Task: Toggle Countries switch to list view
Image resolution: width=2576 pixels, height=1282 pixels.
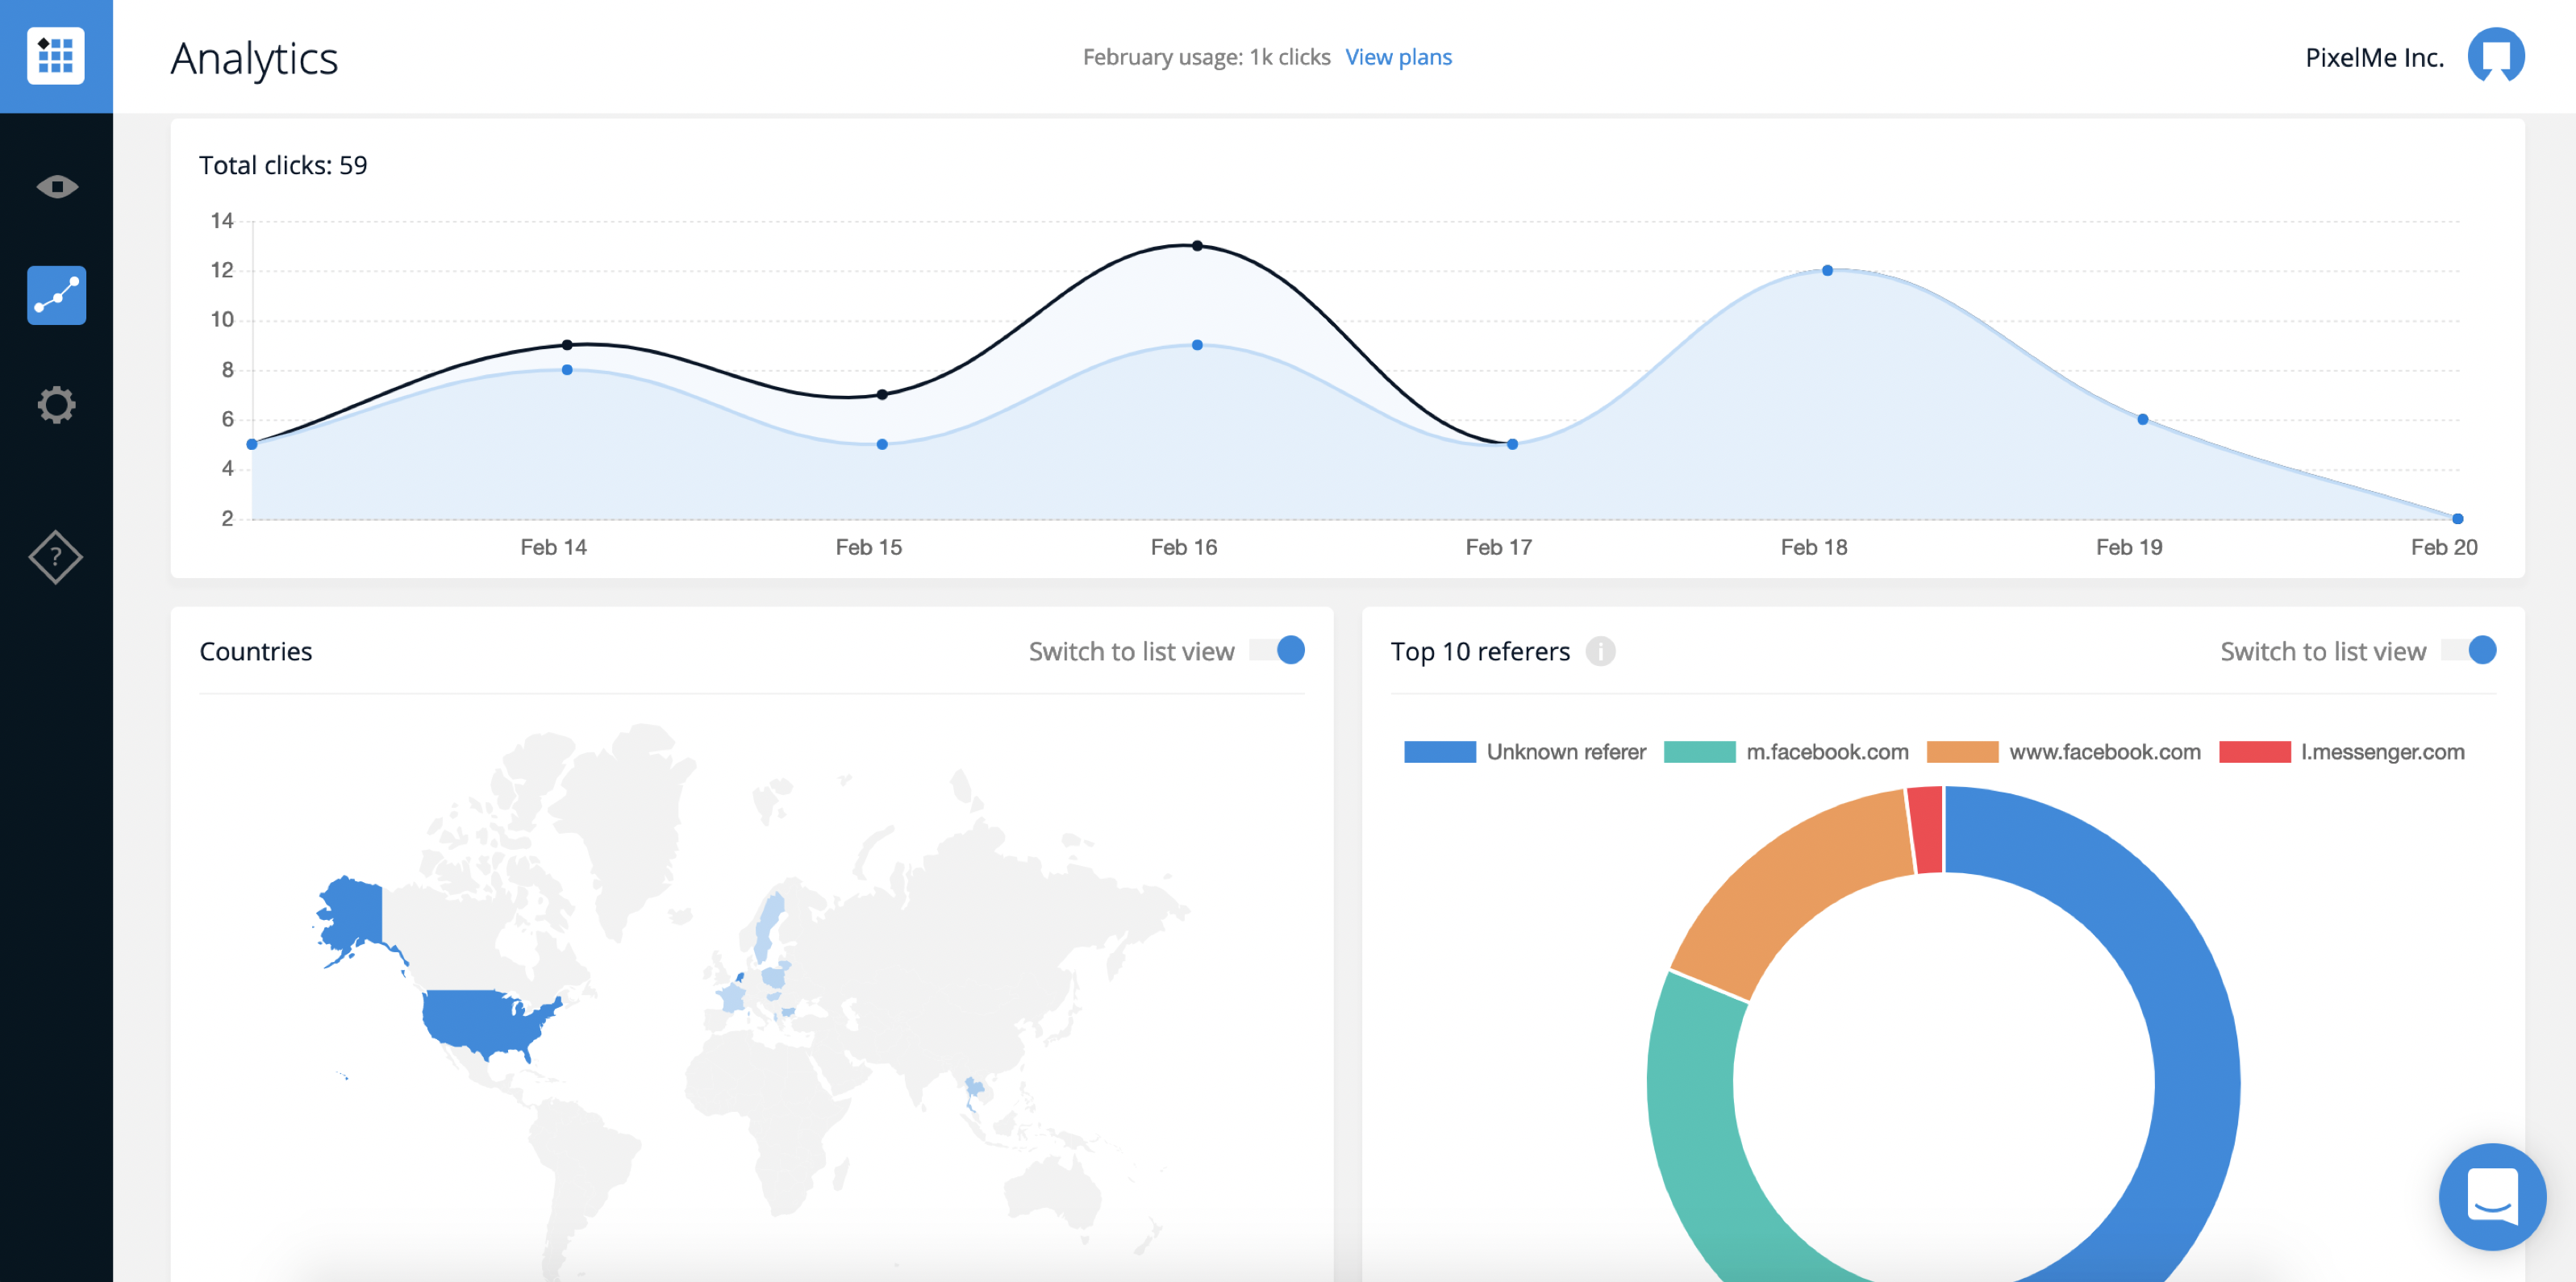Action: (1277, 650)
